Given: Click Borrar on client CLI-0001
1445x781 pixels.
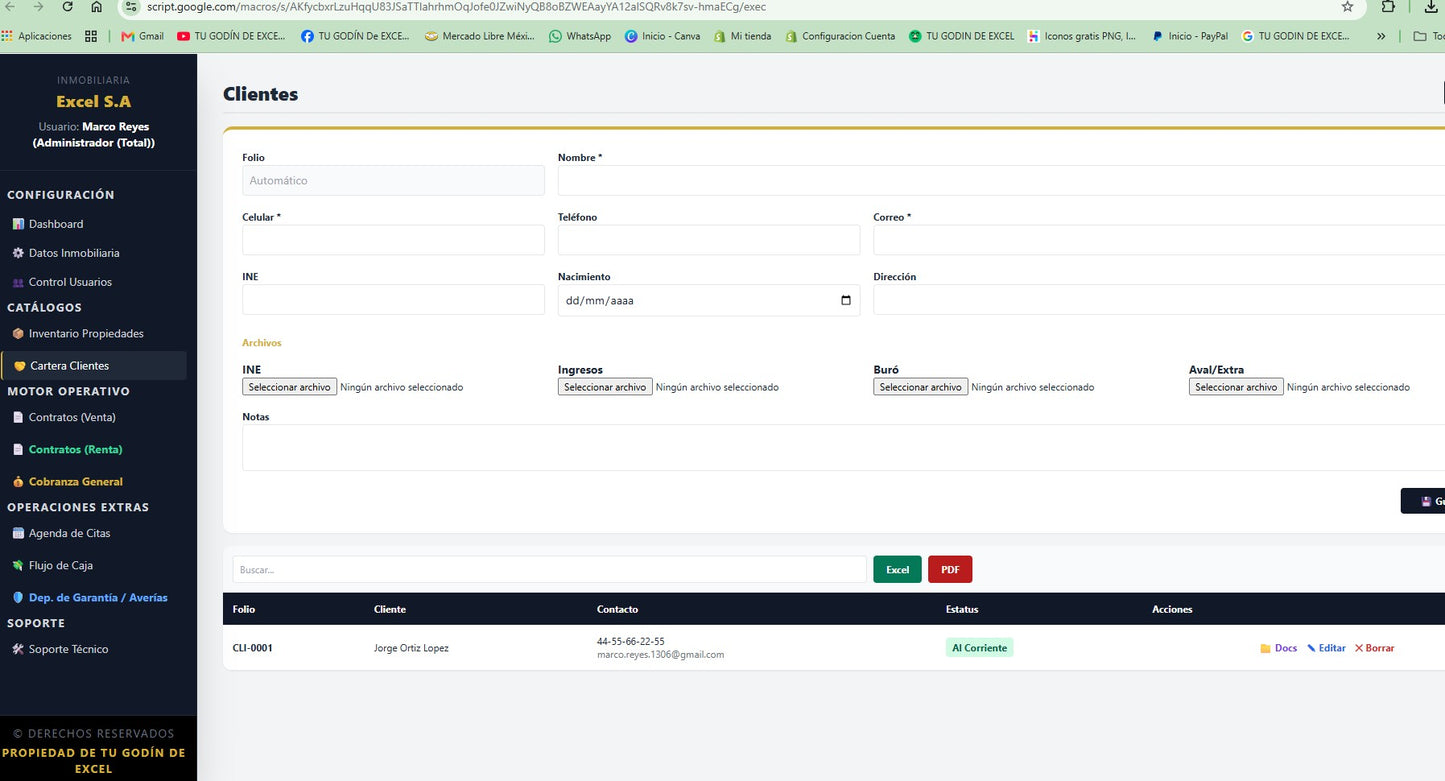Looking at the screenshot, I should tap(1374, 648).
